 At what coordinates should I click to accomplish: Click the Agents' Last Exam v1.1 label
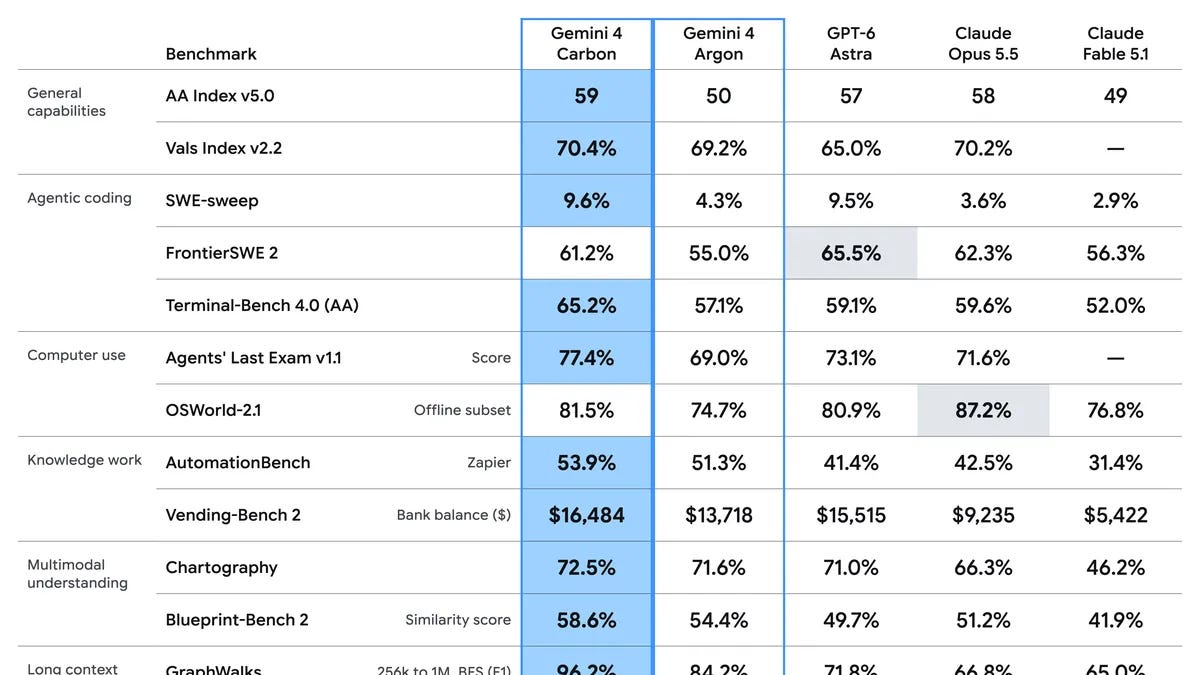click(x=253, y=358)
